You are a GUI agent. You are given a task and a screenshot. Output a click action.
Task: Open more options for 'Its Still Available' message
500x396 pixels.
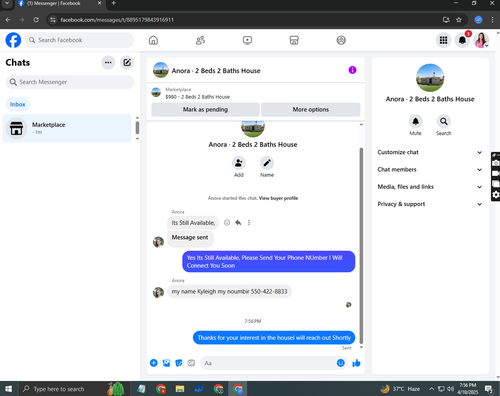249,223
